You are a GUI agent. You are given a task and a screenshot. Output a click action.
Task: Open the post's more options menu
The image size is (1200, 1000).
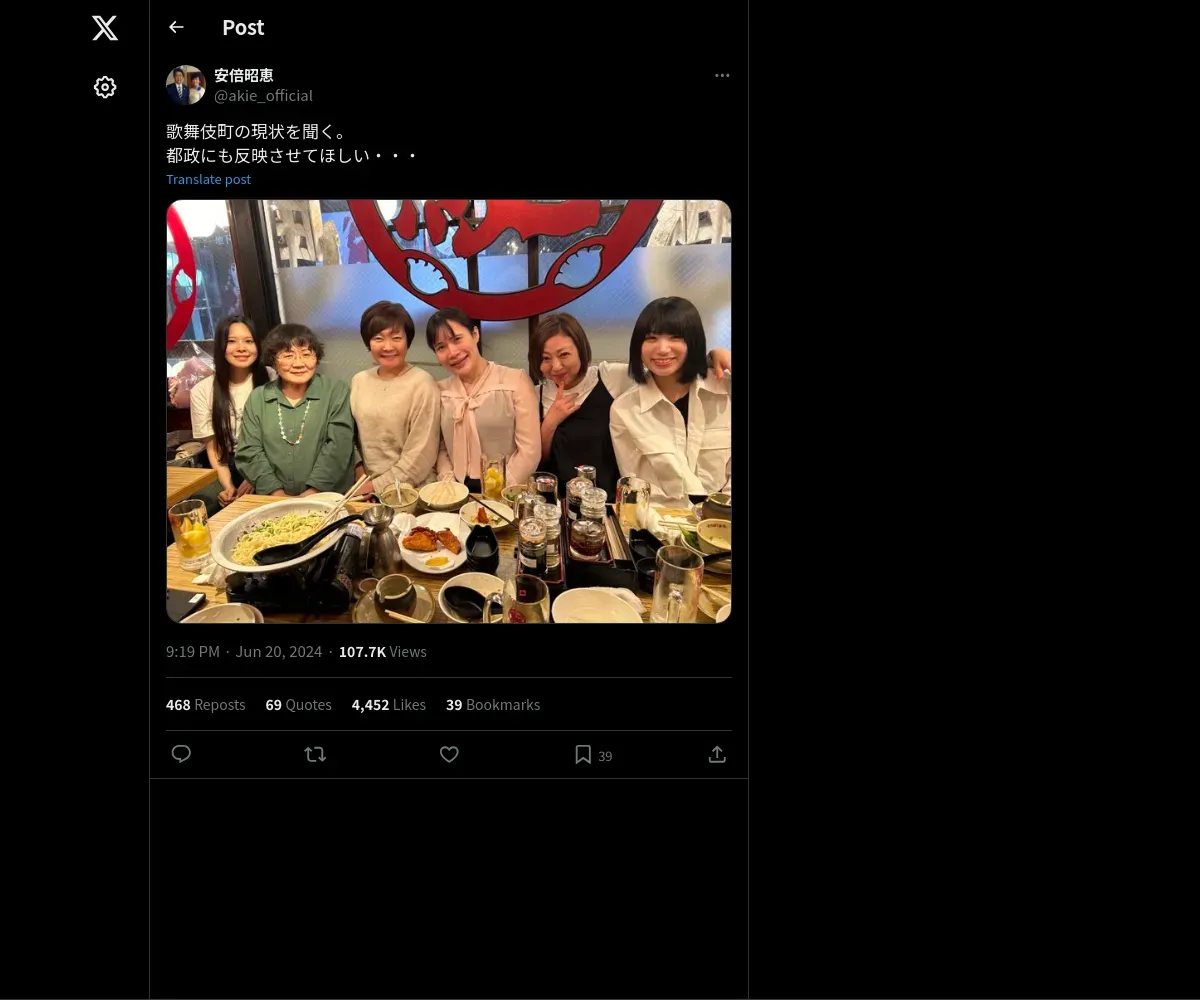click(x=722, y=75)
